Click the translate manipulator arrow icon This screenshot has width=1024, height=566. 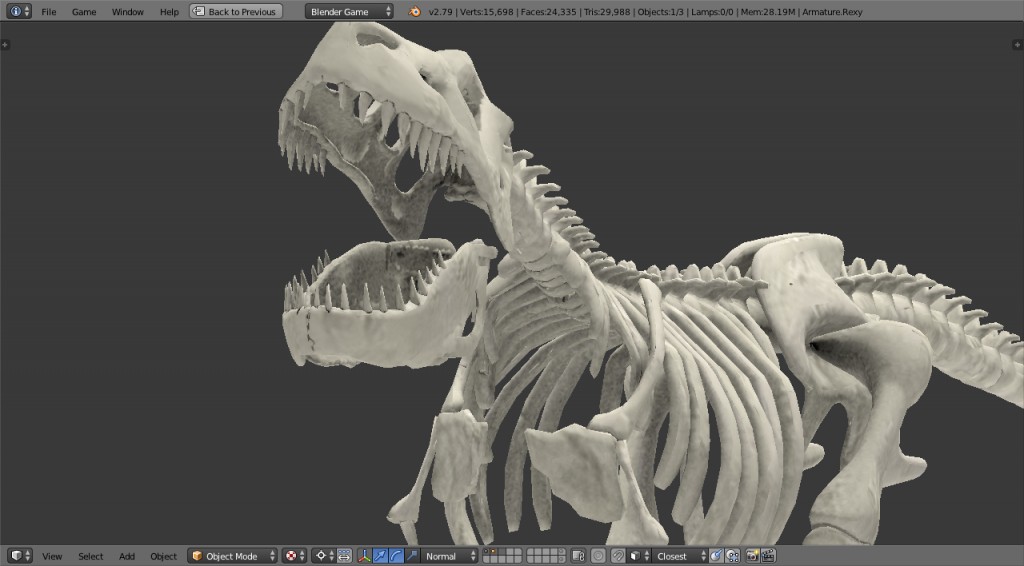[x=381, y=556]
